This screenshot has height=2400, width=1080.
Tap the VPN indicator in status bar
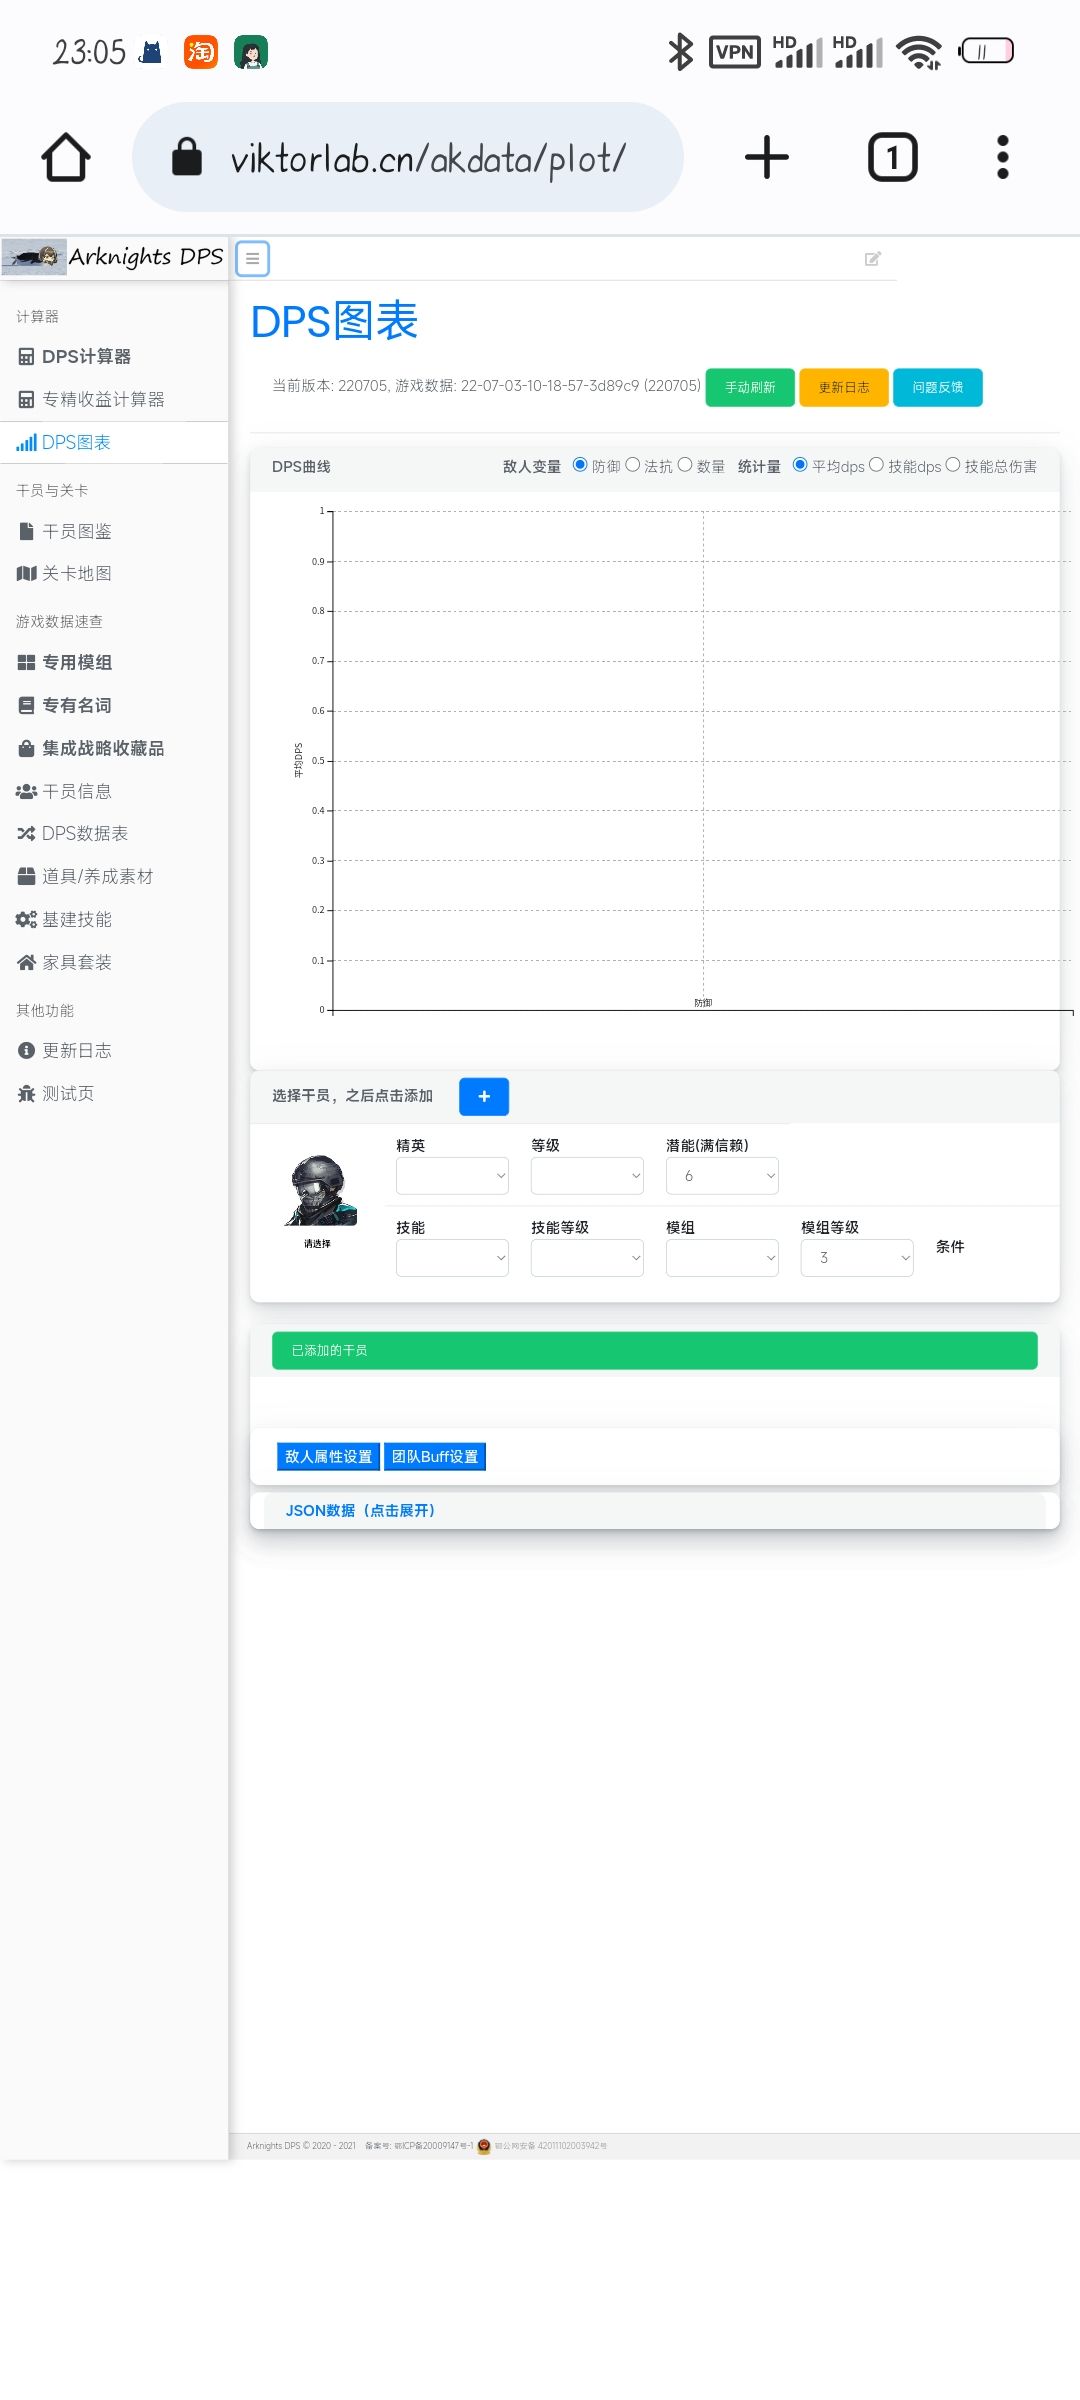point(735,52)
